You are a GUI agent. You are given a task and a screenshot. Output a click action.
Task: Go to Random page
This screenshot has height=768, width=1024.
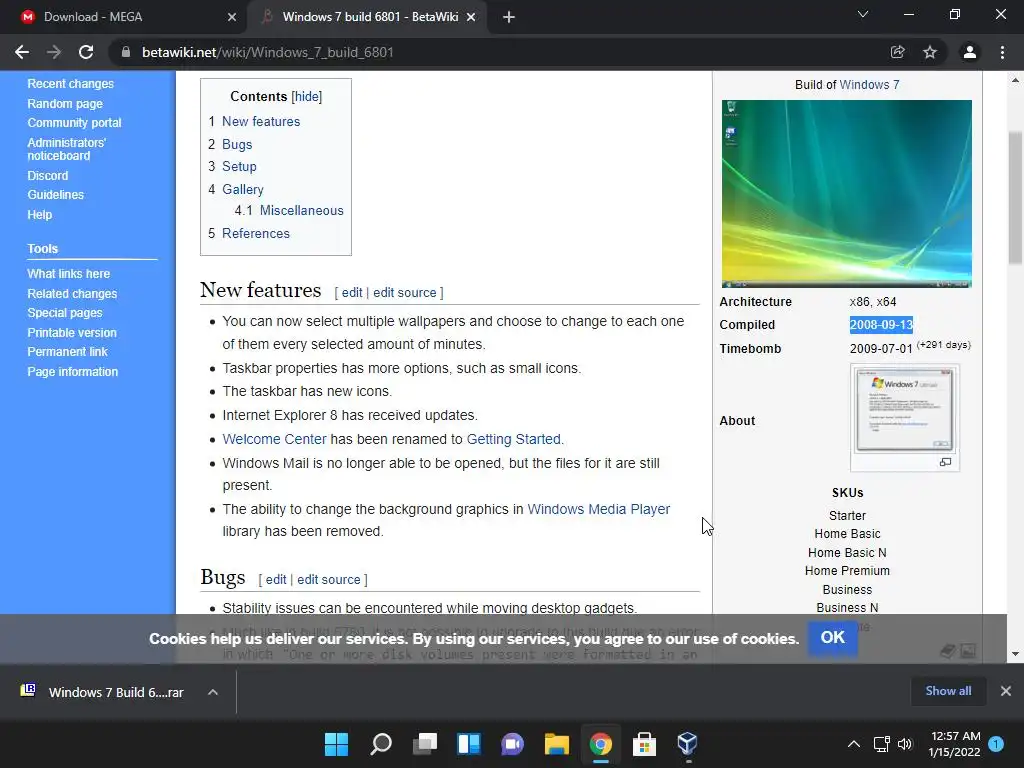point(65,103)
